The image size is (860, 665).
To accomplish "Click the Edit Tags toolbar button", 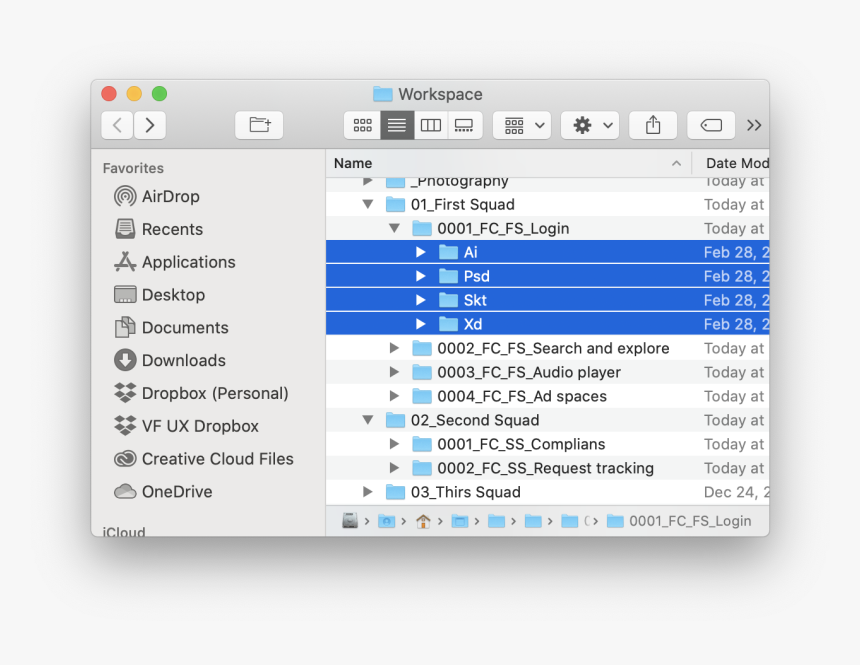I will (711, 126).
